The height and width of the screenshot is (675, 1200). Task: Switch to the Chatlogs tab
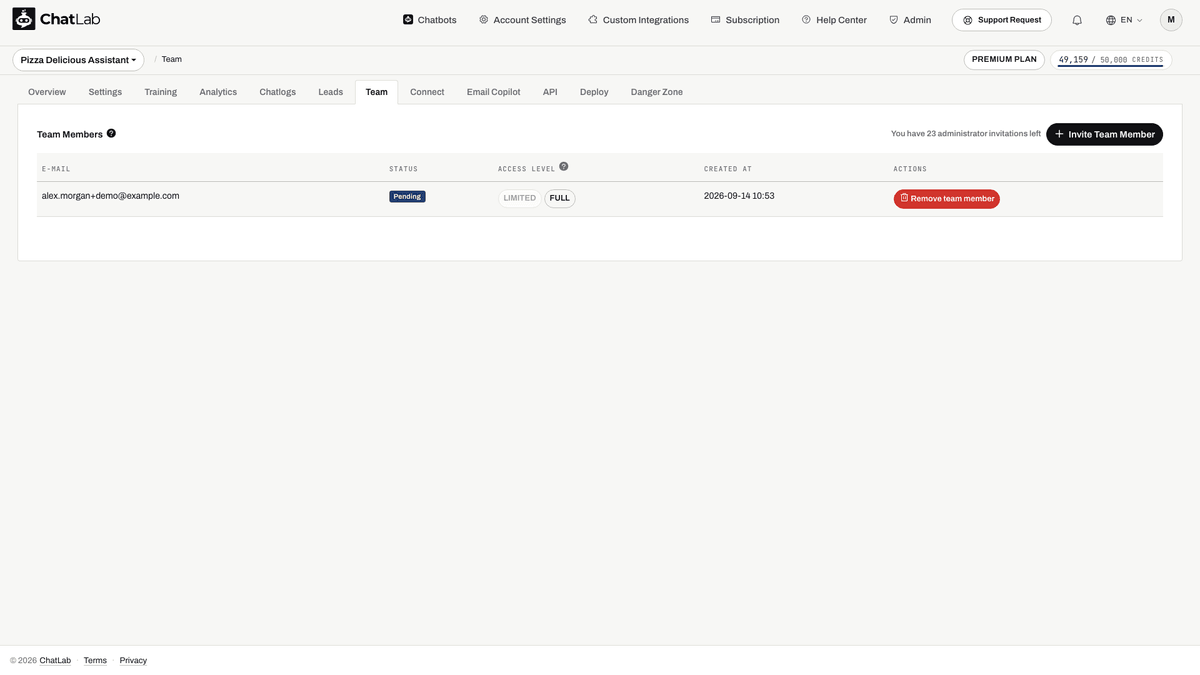click(x=277, y=92)
